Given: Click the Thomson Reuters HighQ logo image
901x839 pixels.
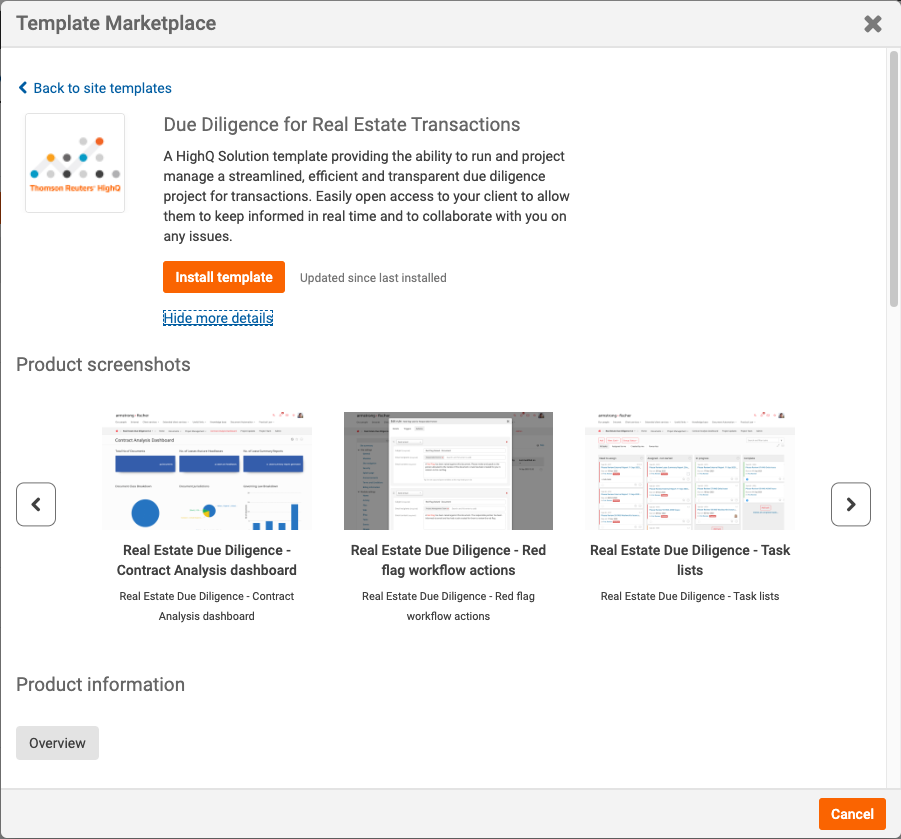Looking at the screenshot, I should click(x=75, y=163).
